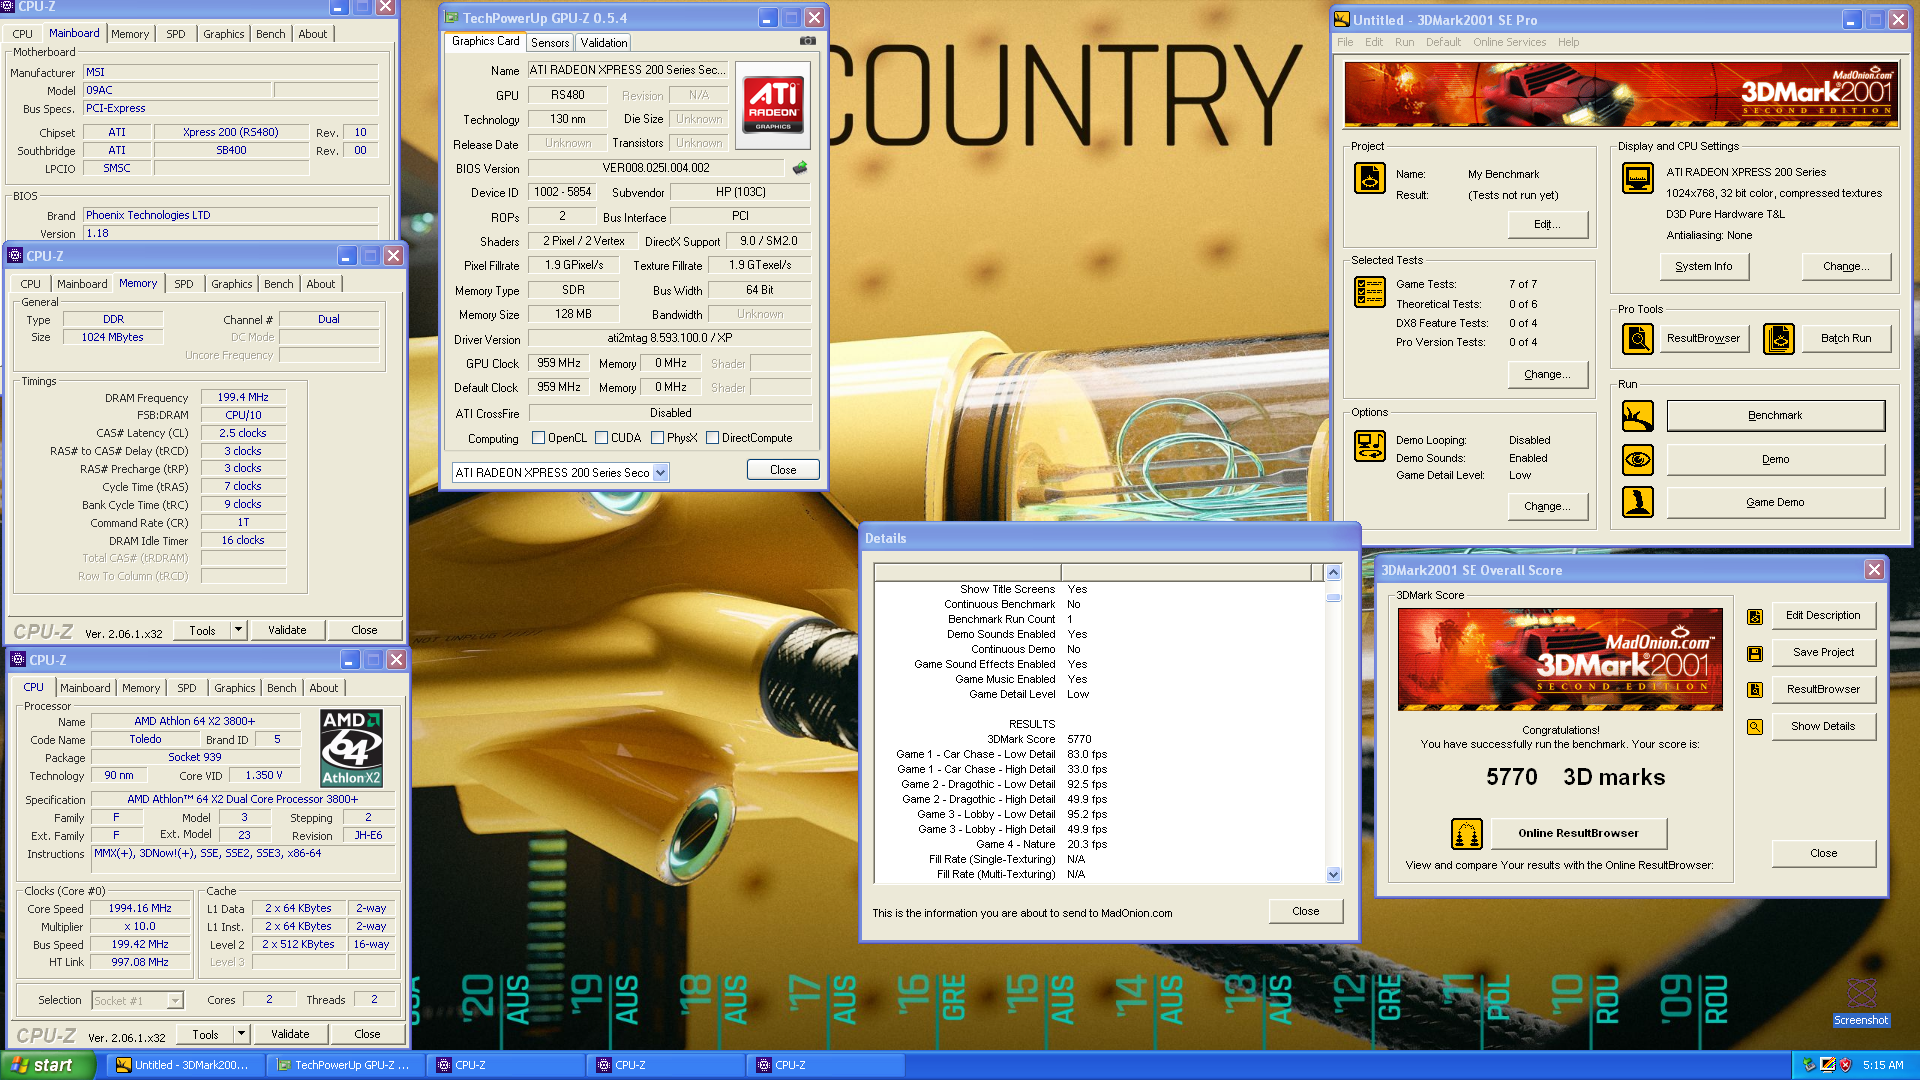
Task: Click the 3DMark2001 SE banner in score window
Action: (x=1560, y=659)
